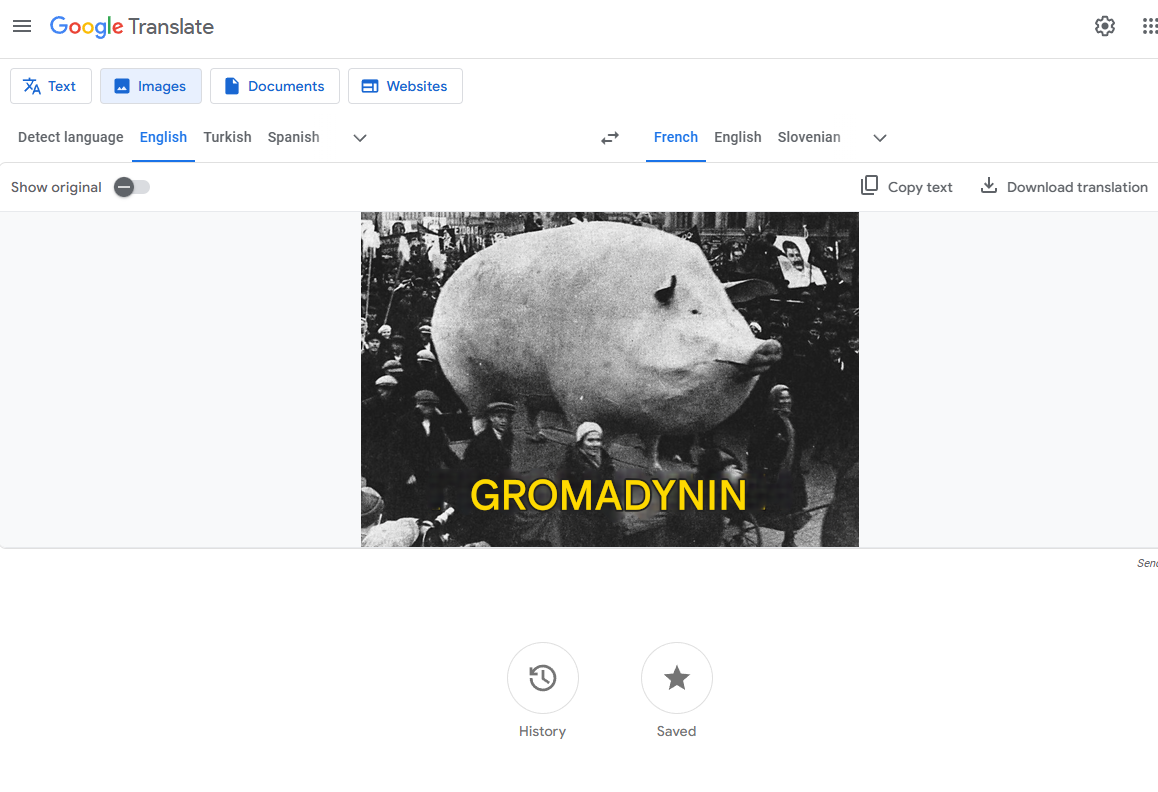Expand more target languages list
Screen dimensions: 1158x792
pyautogui.click(x=880, y=138)
